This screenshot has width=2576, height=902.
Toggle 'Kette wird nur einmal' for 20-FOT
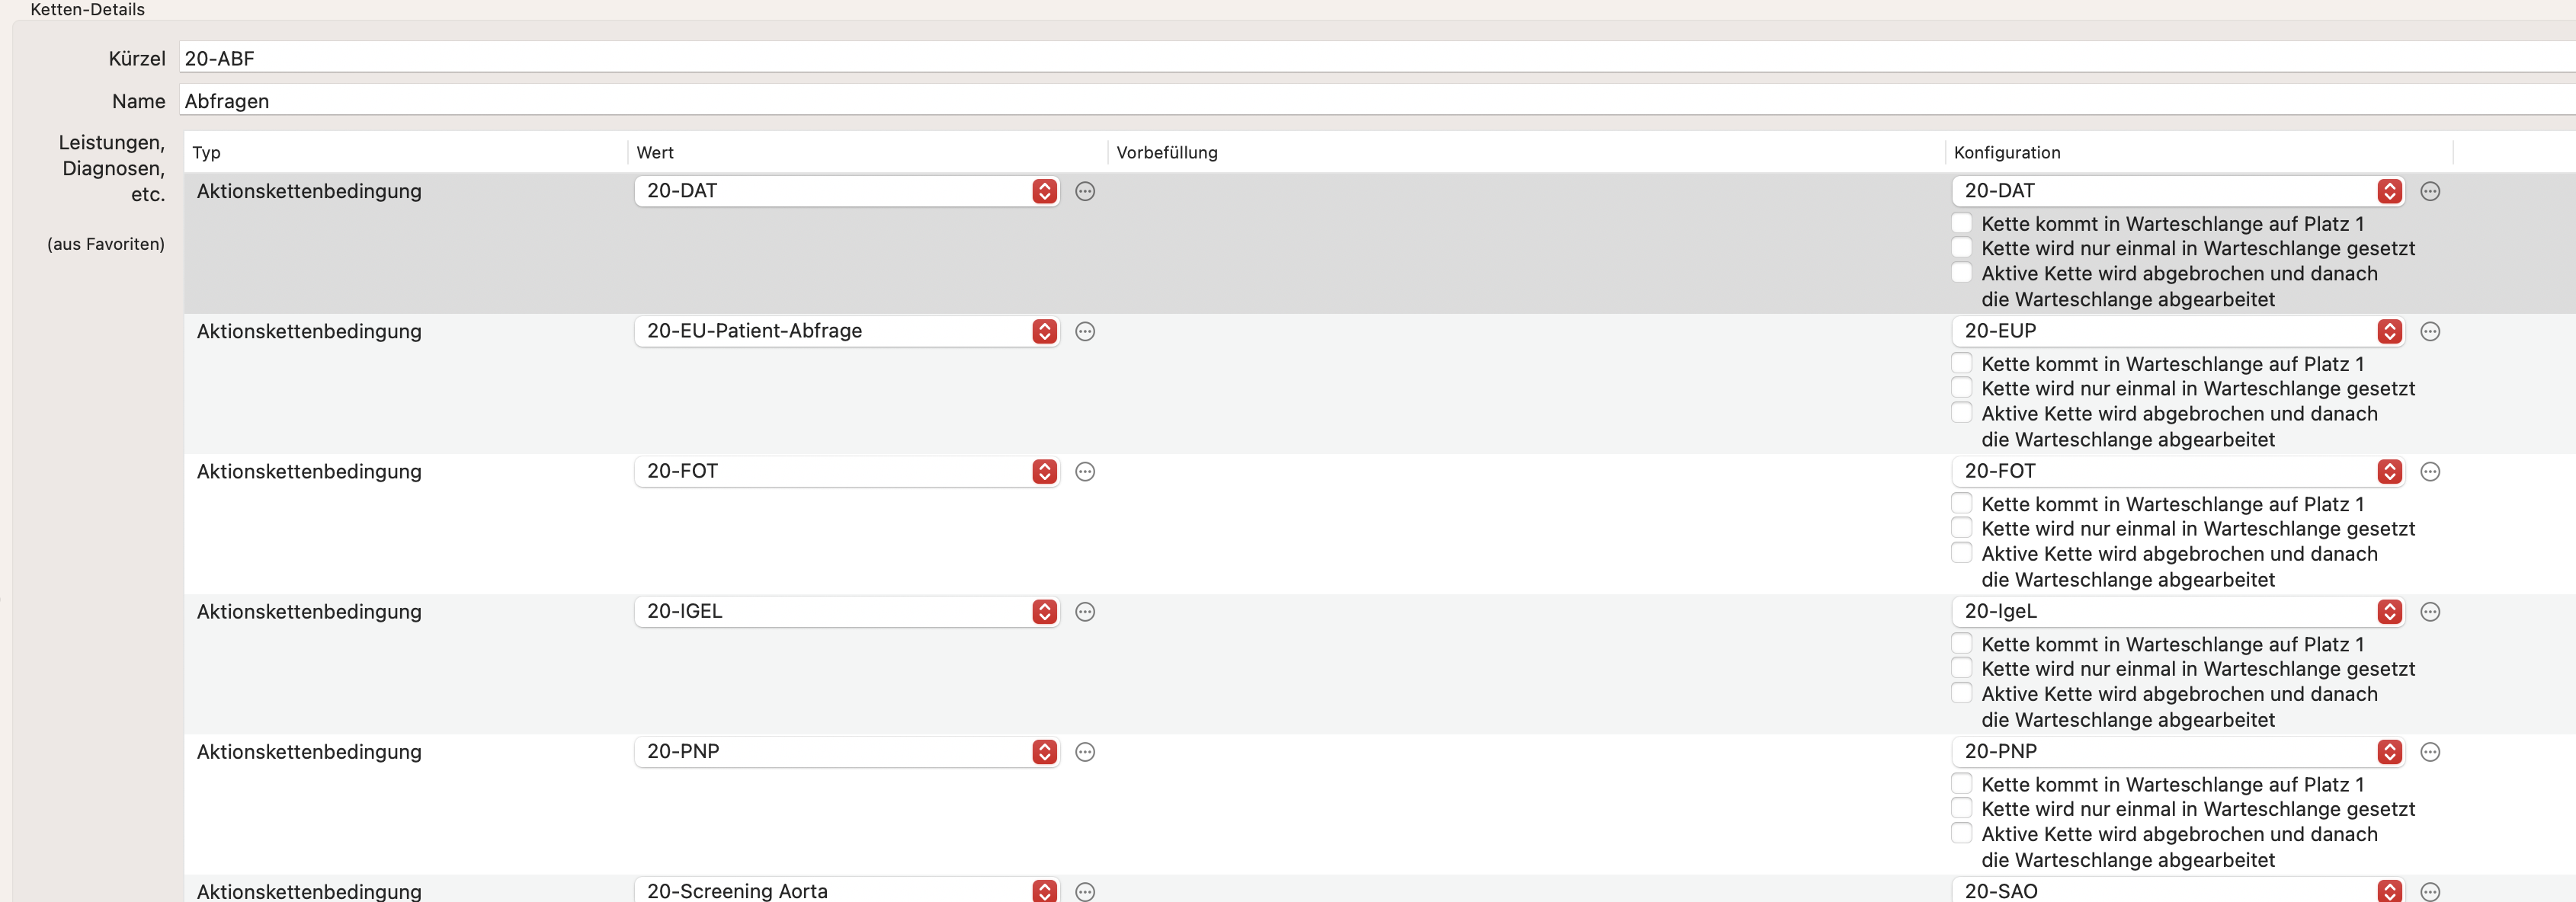(x=1962, y=527)
